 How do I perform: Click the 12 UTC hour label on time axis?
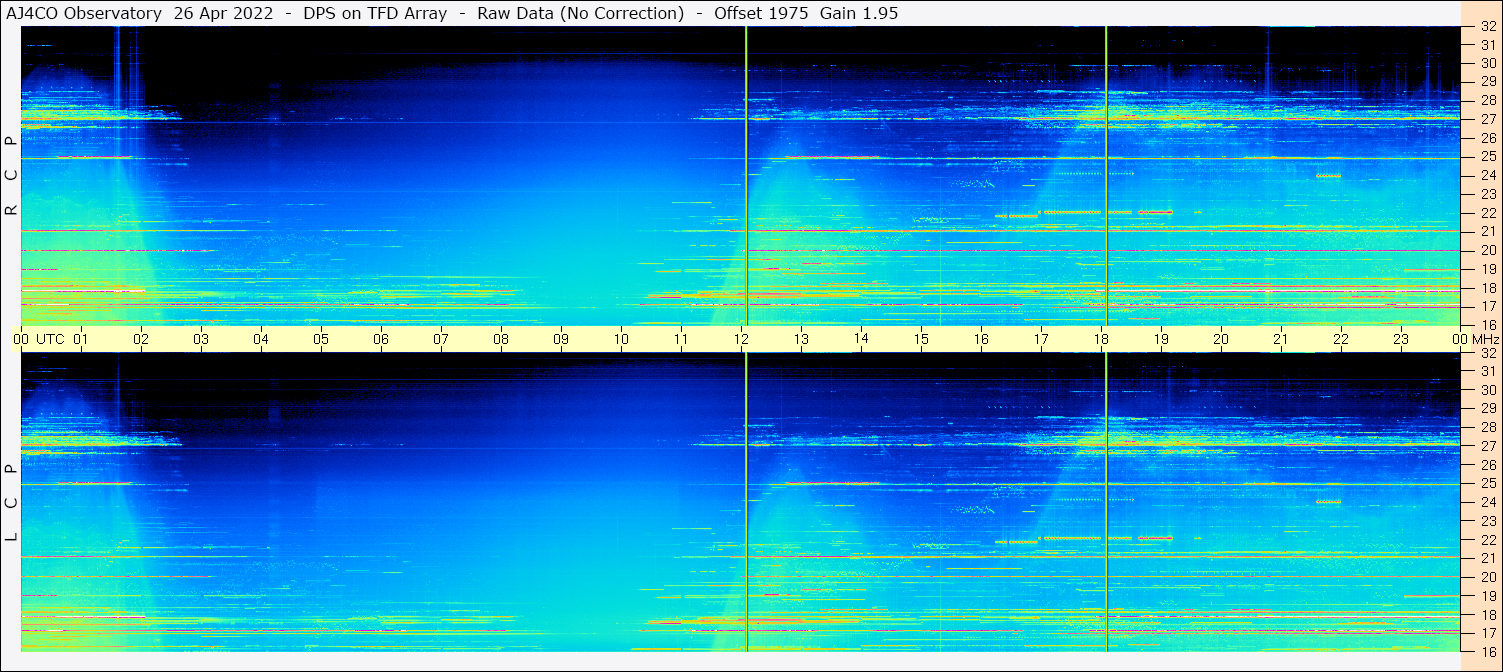tap(741, 339)
